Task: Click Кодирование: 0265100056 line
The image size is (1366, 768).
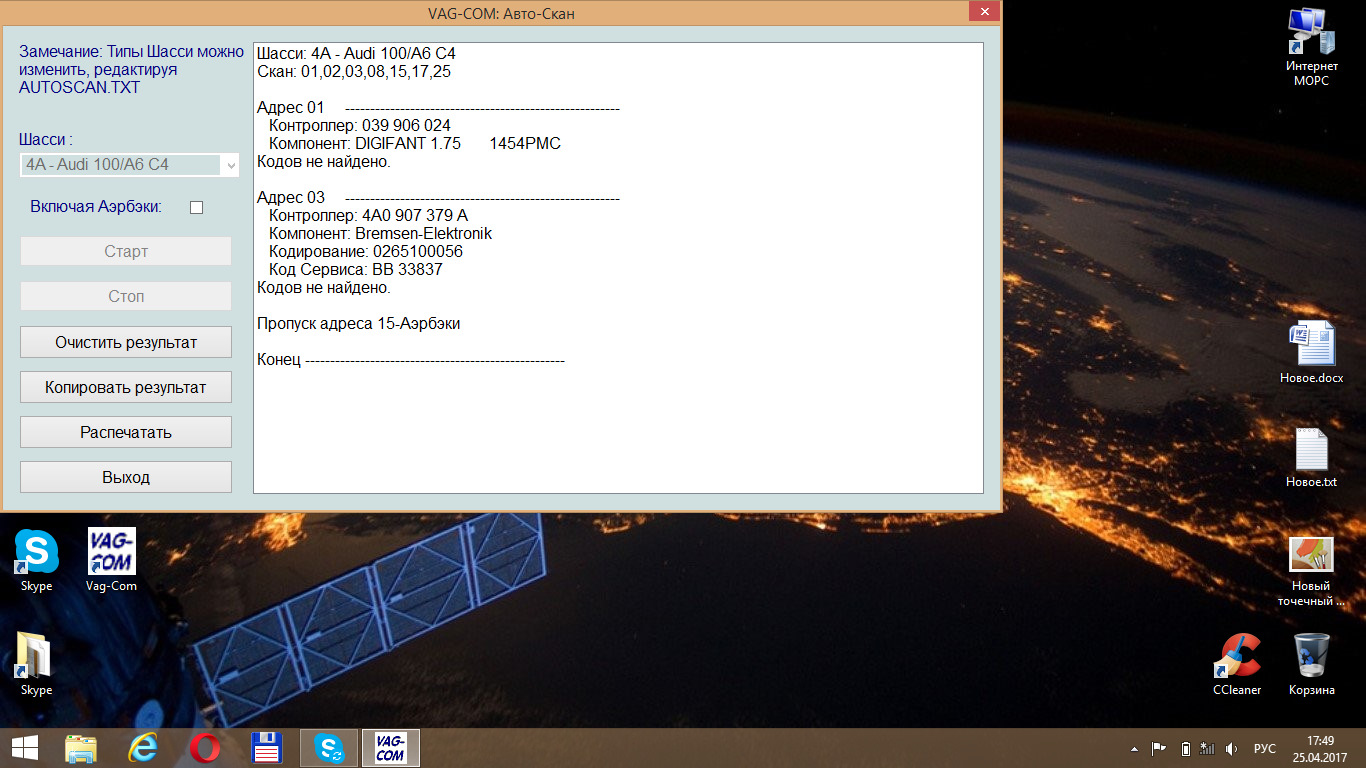Action: pos(366,251)
